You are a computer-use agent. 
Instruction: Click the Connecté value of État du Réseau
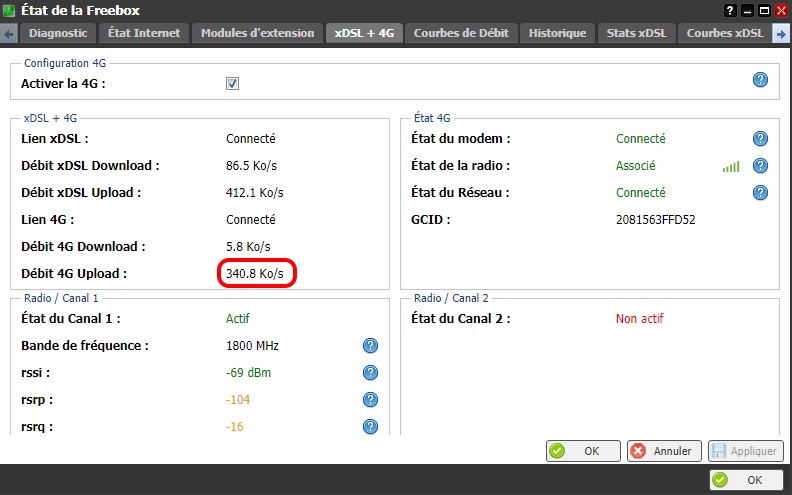(x=640, y=192)
